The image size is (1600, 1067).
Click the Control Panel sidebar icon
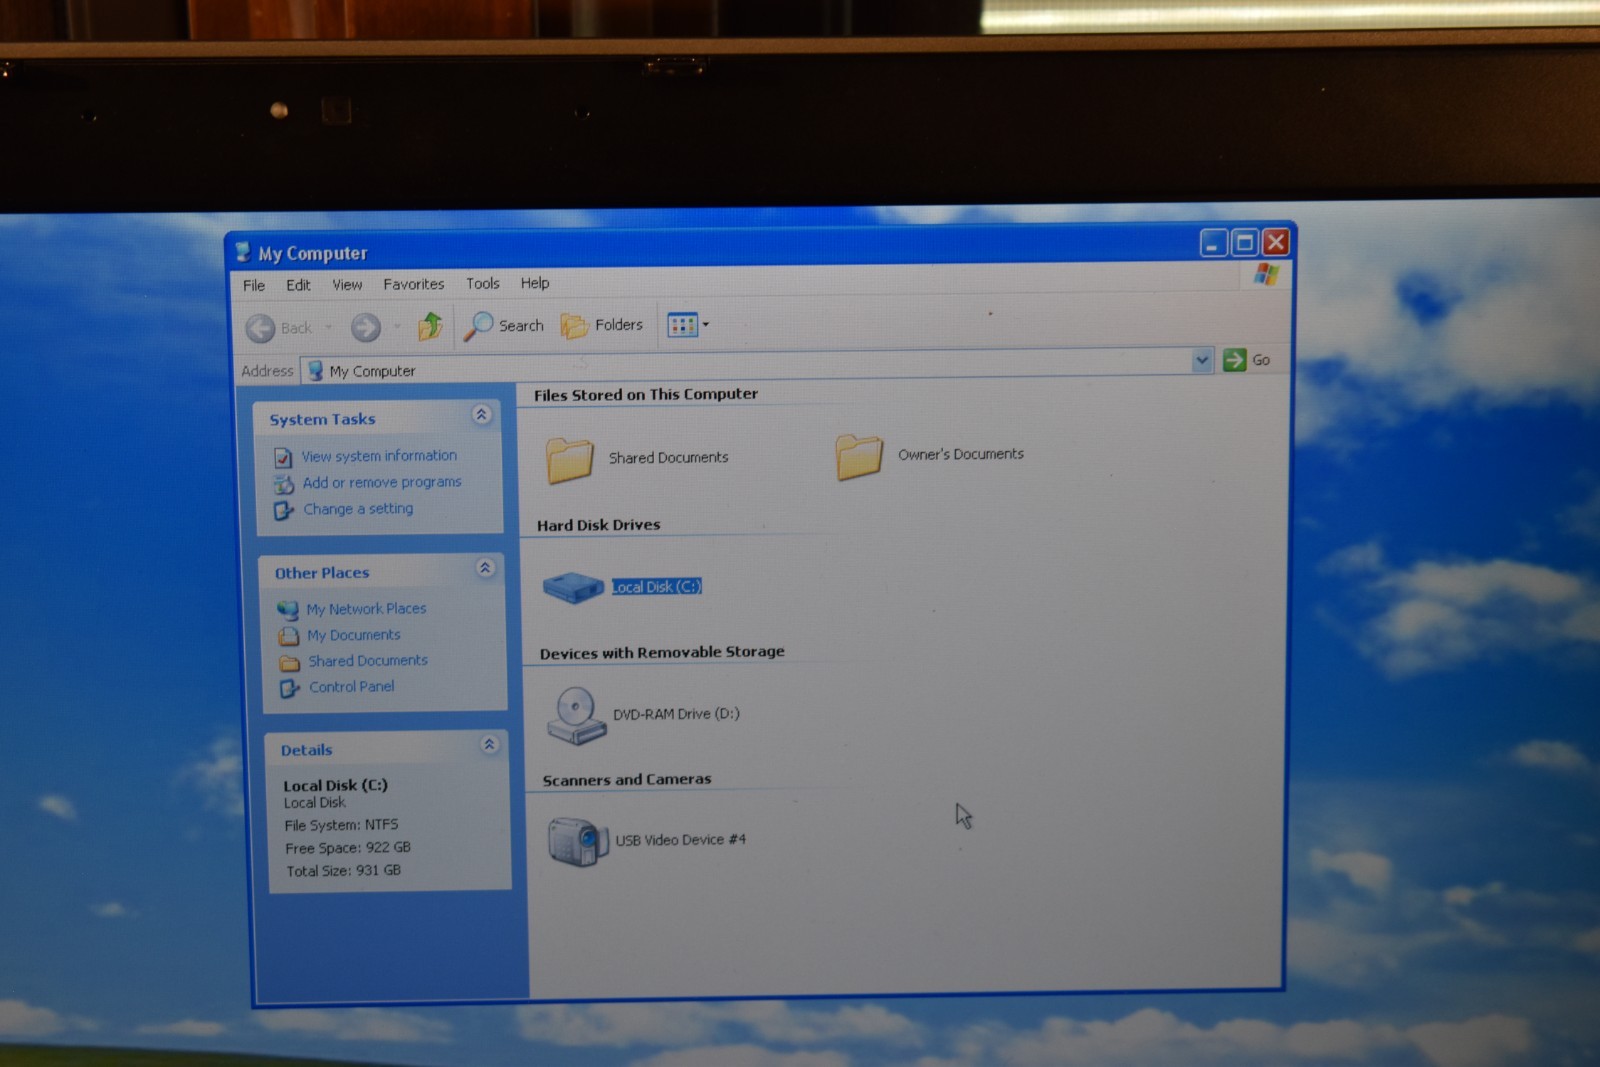coord(290,688)
